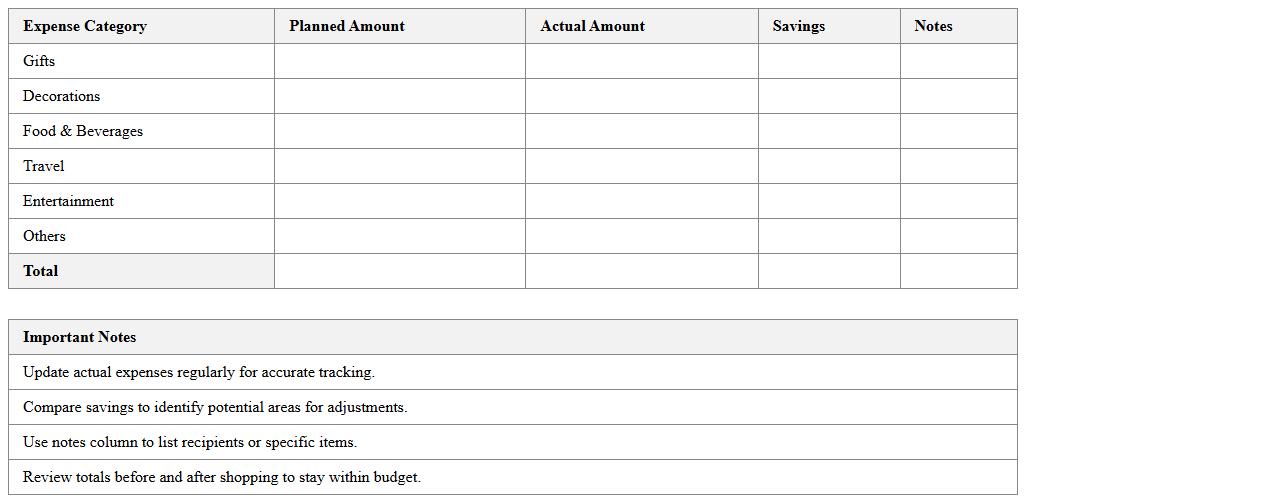Click the Food & Beverages row label
The height and width of the screenshot is (501, 1278).
(83, 131)
